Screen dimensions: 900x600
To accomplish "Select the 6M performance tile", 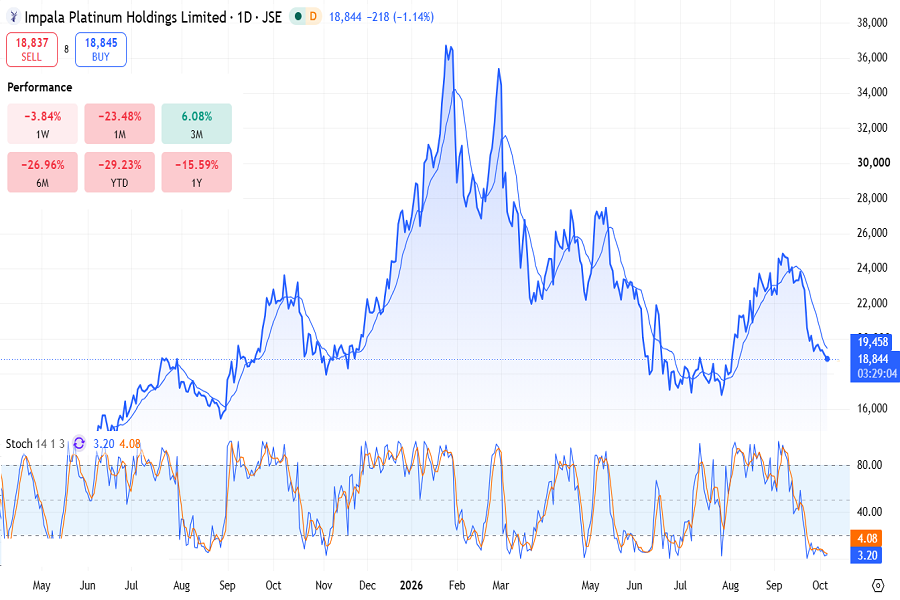I will point(42,172).
